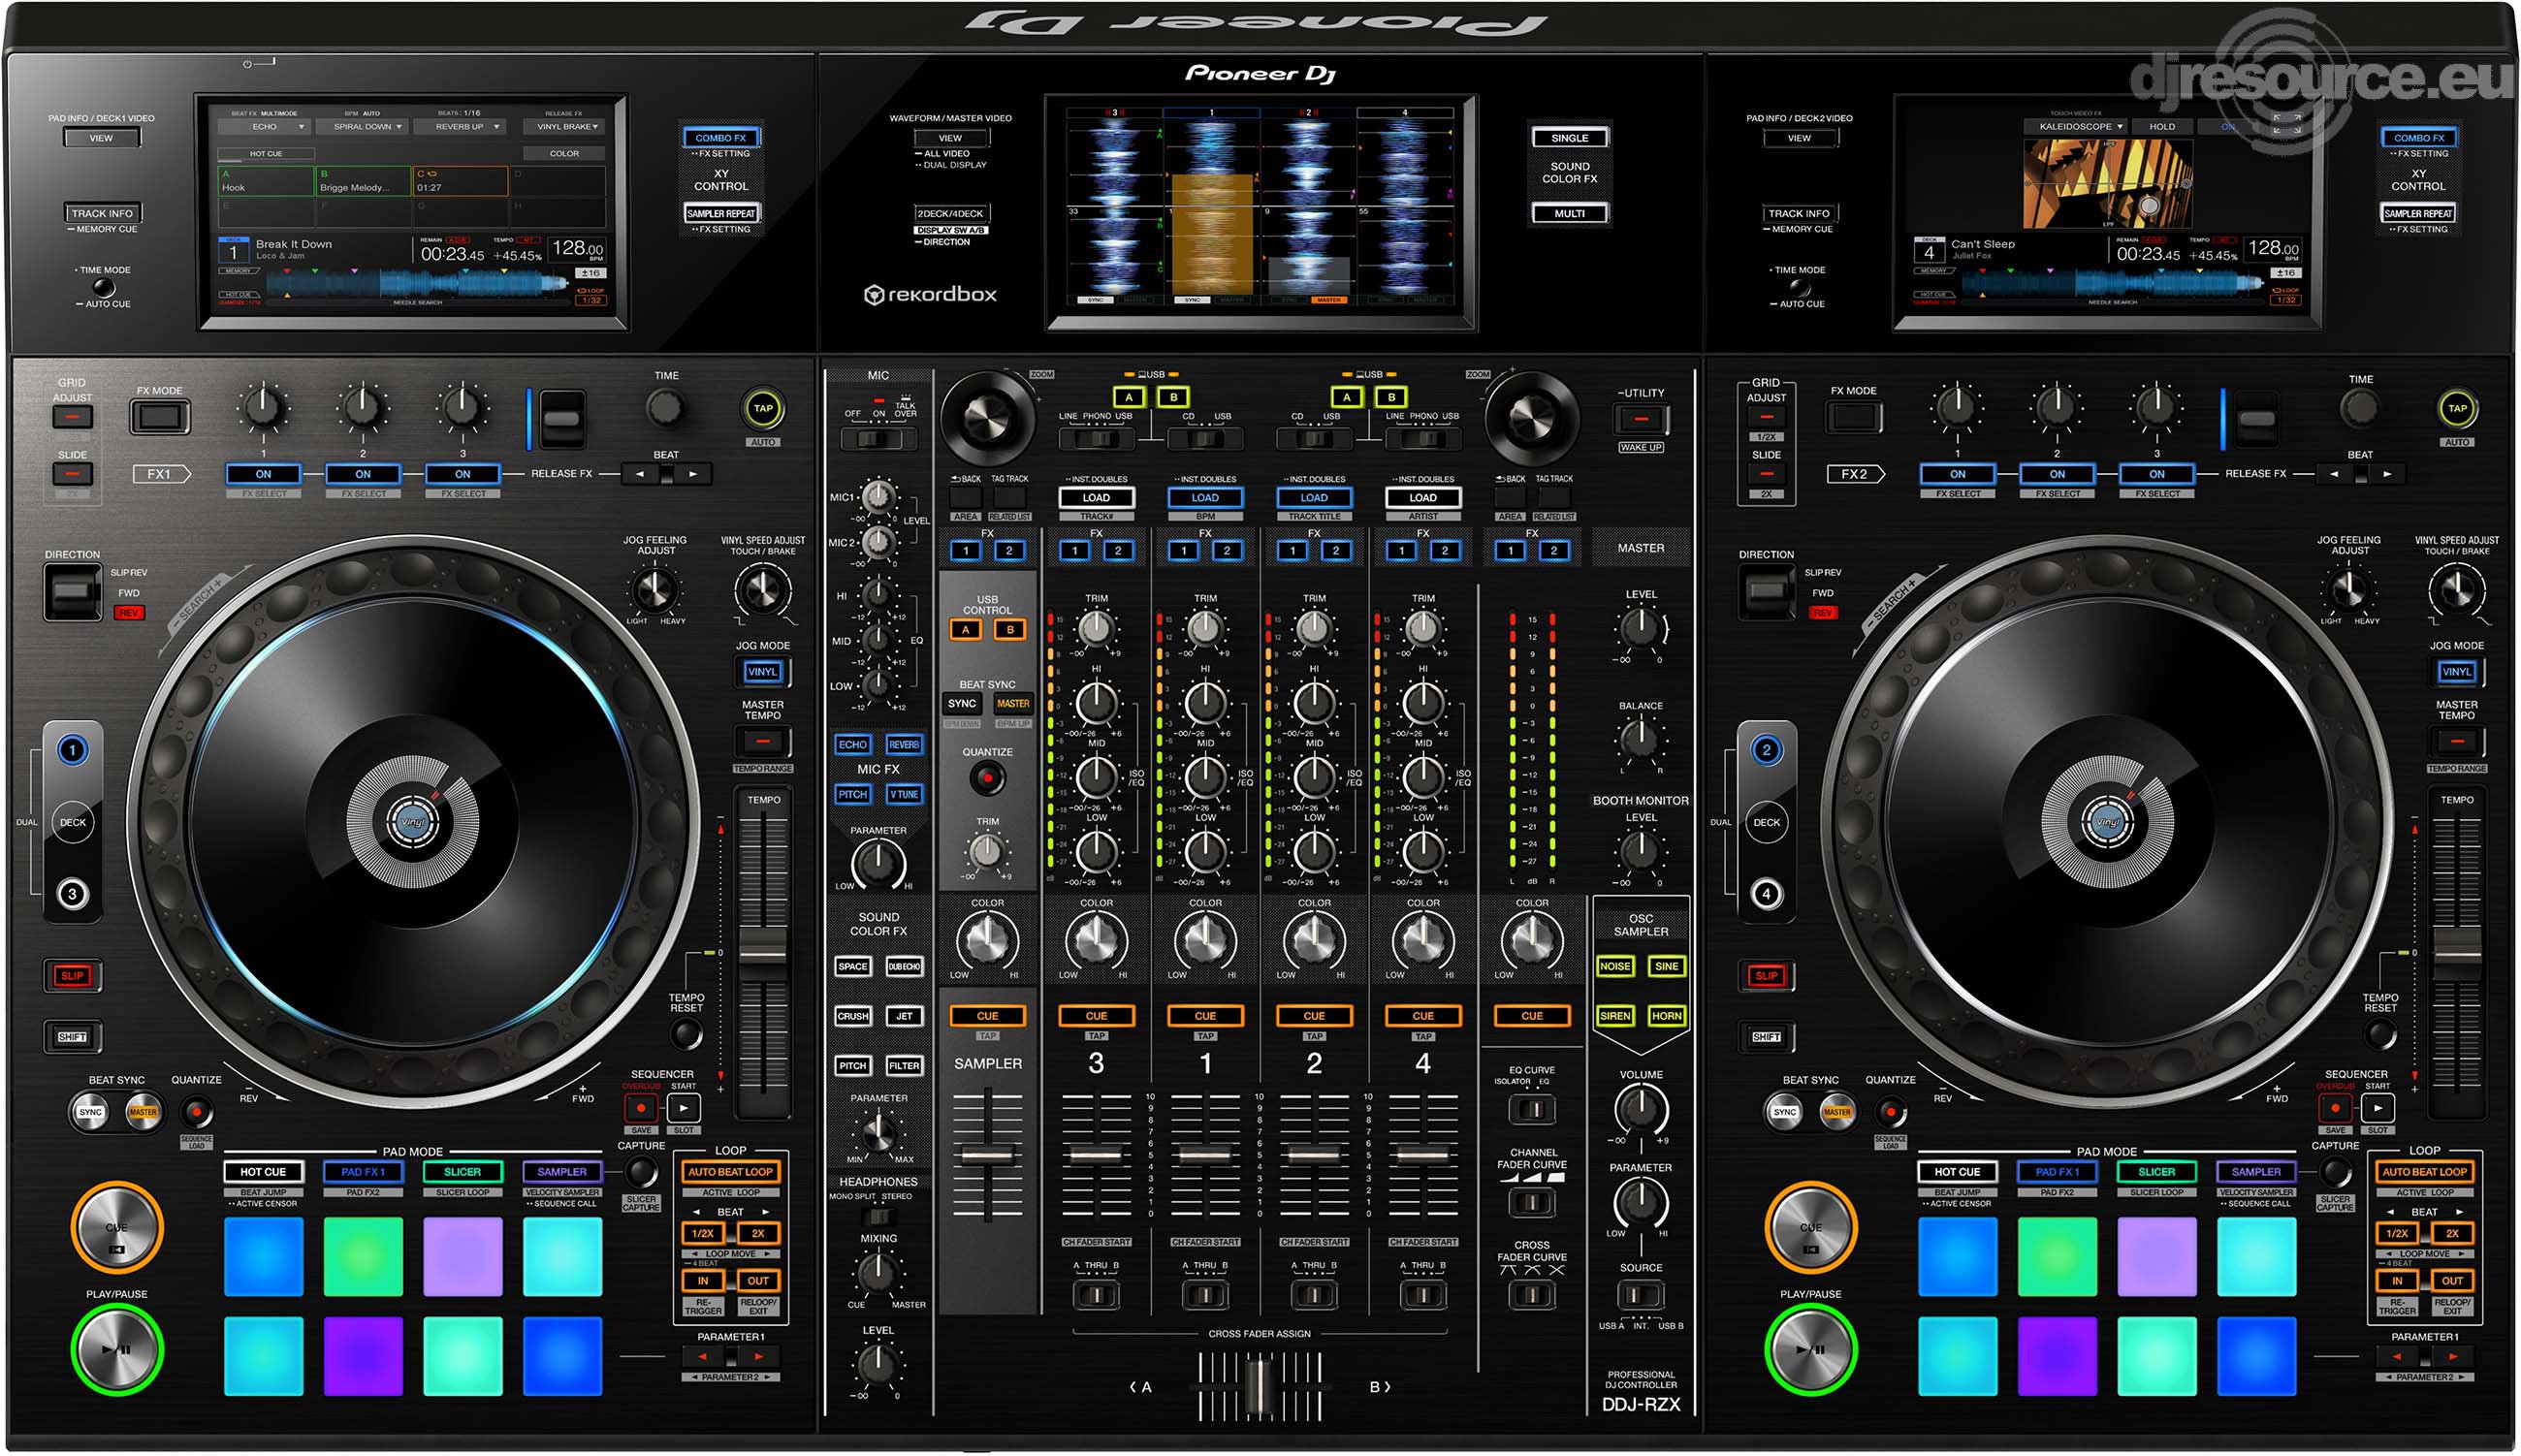
Task: Activate the CRUSH sound color FX button
Action: (853, 1016)
